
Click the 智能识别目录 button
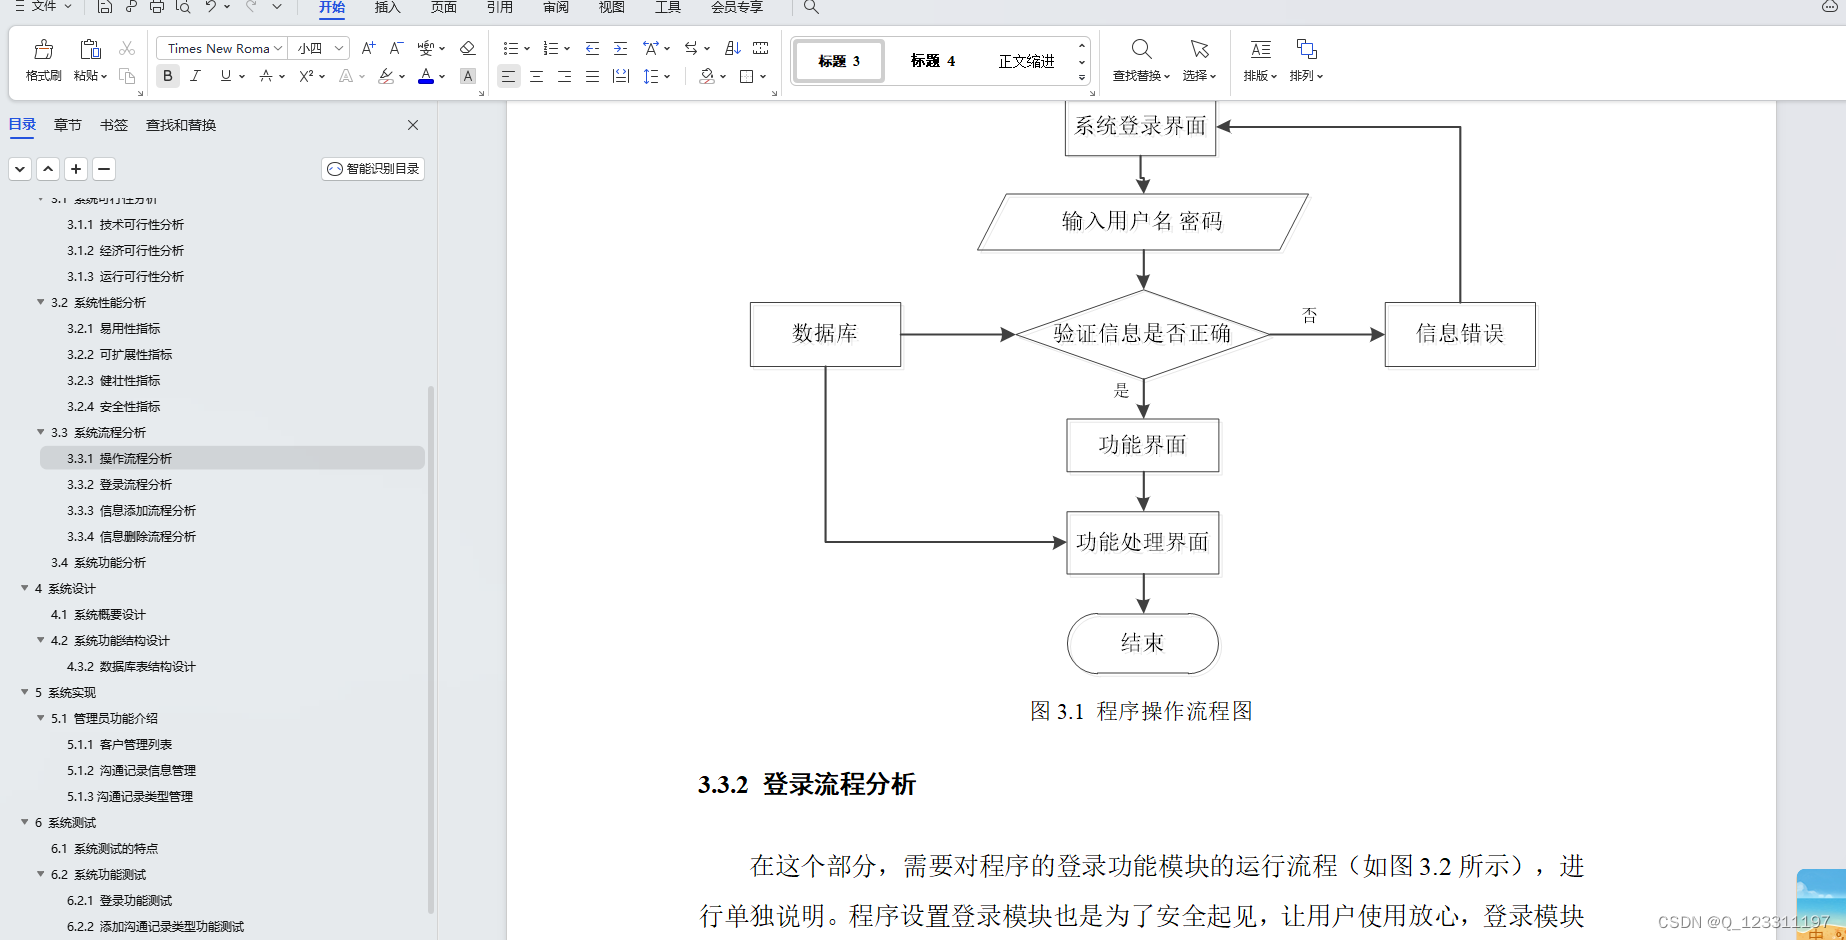(x=373, y=169)
